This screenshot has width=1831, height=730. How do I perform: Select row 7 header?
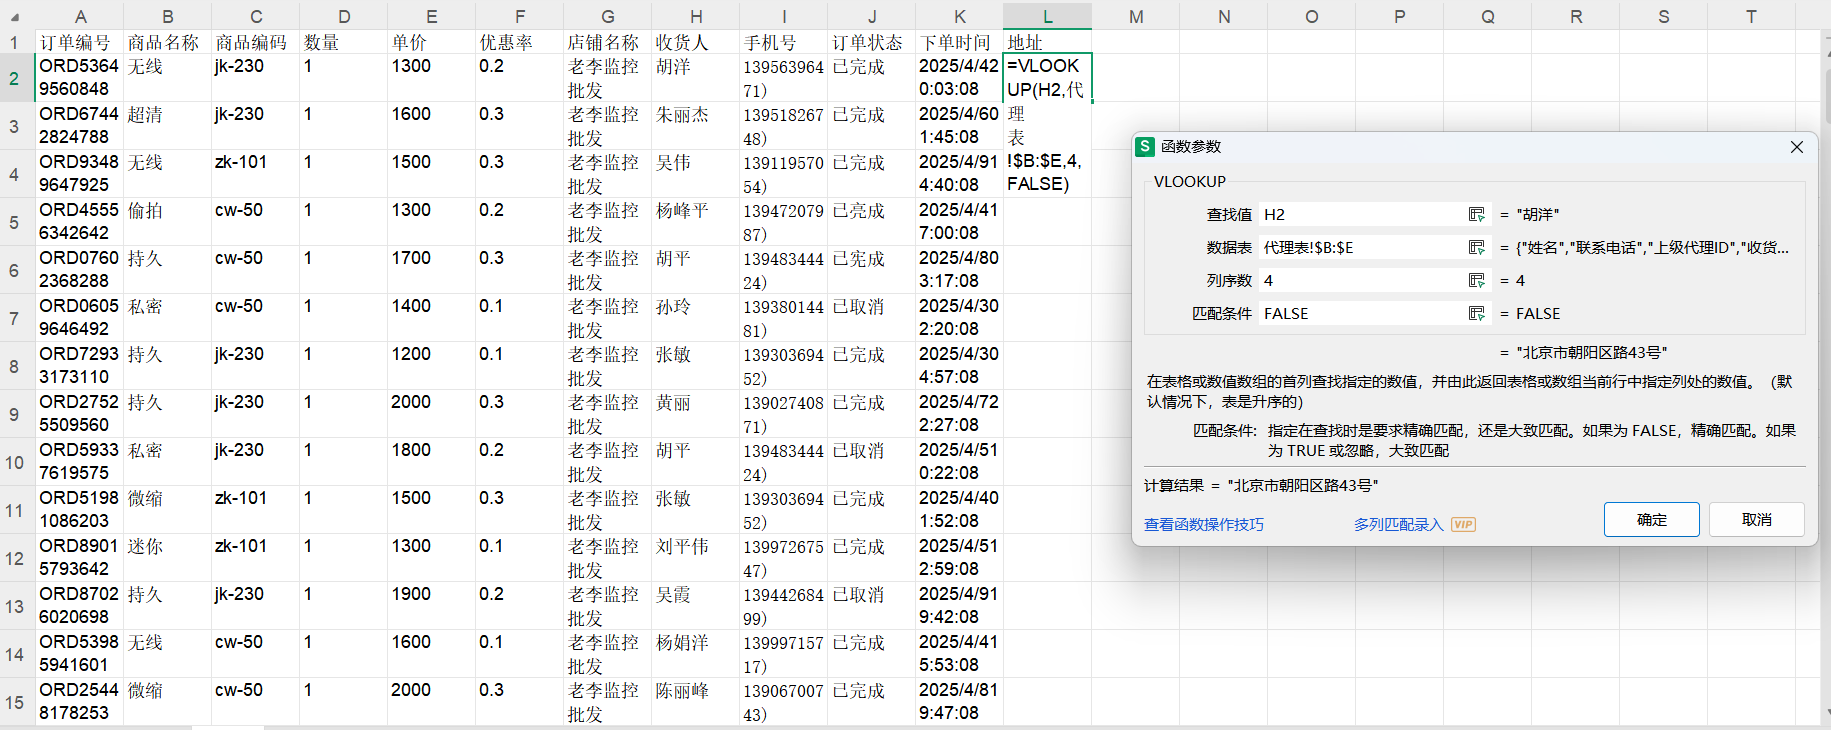tap(14, 318)
